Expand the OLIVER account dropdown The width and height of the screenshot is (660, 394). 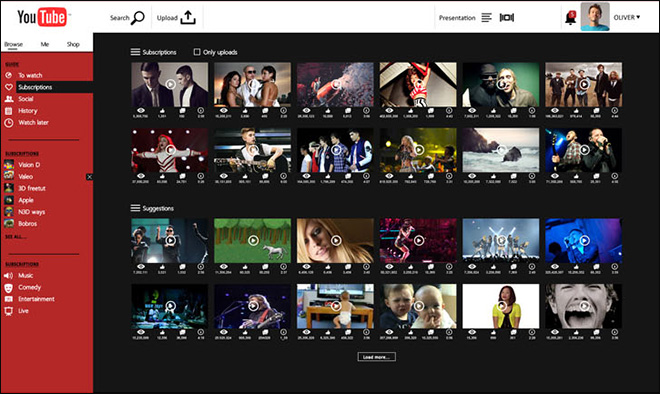[x=626, y=17]
